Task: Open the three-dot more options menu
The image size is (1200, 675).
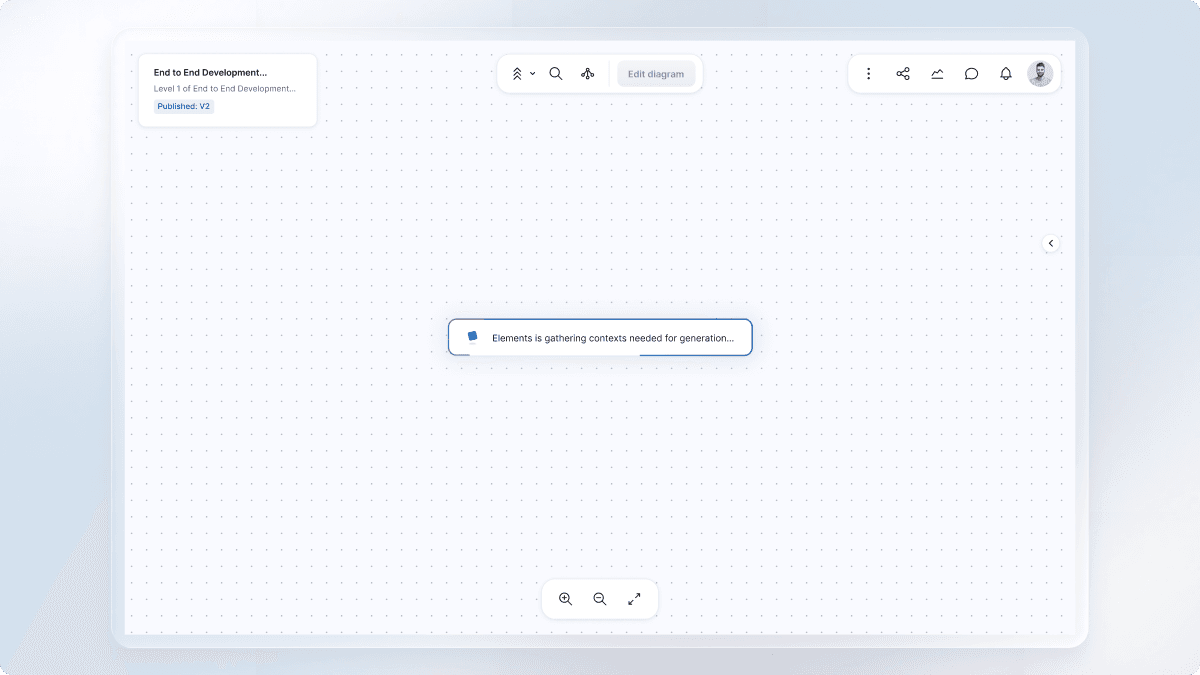Action: [868, 74]
